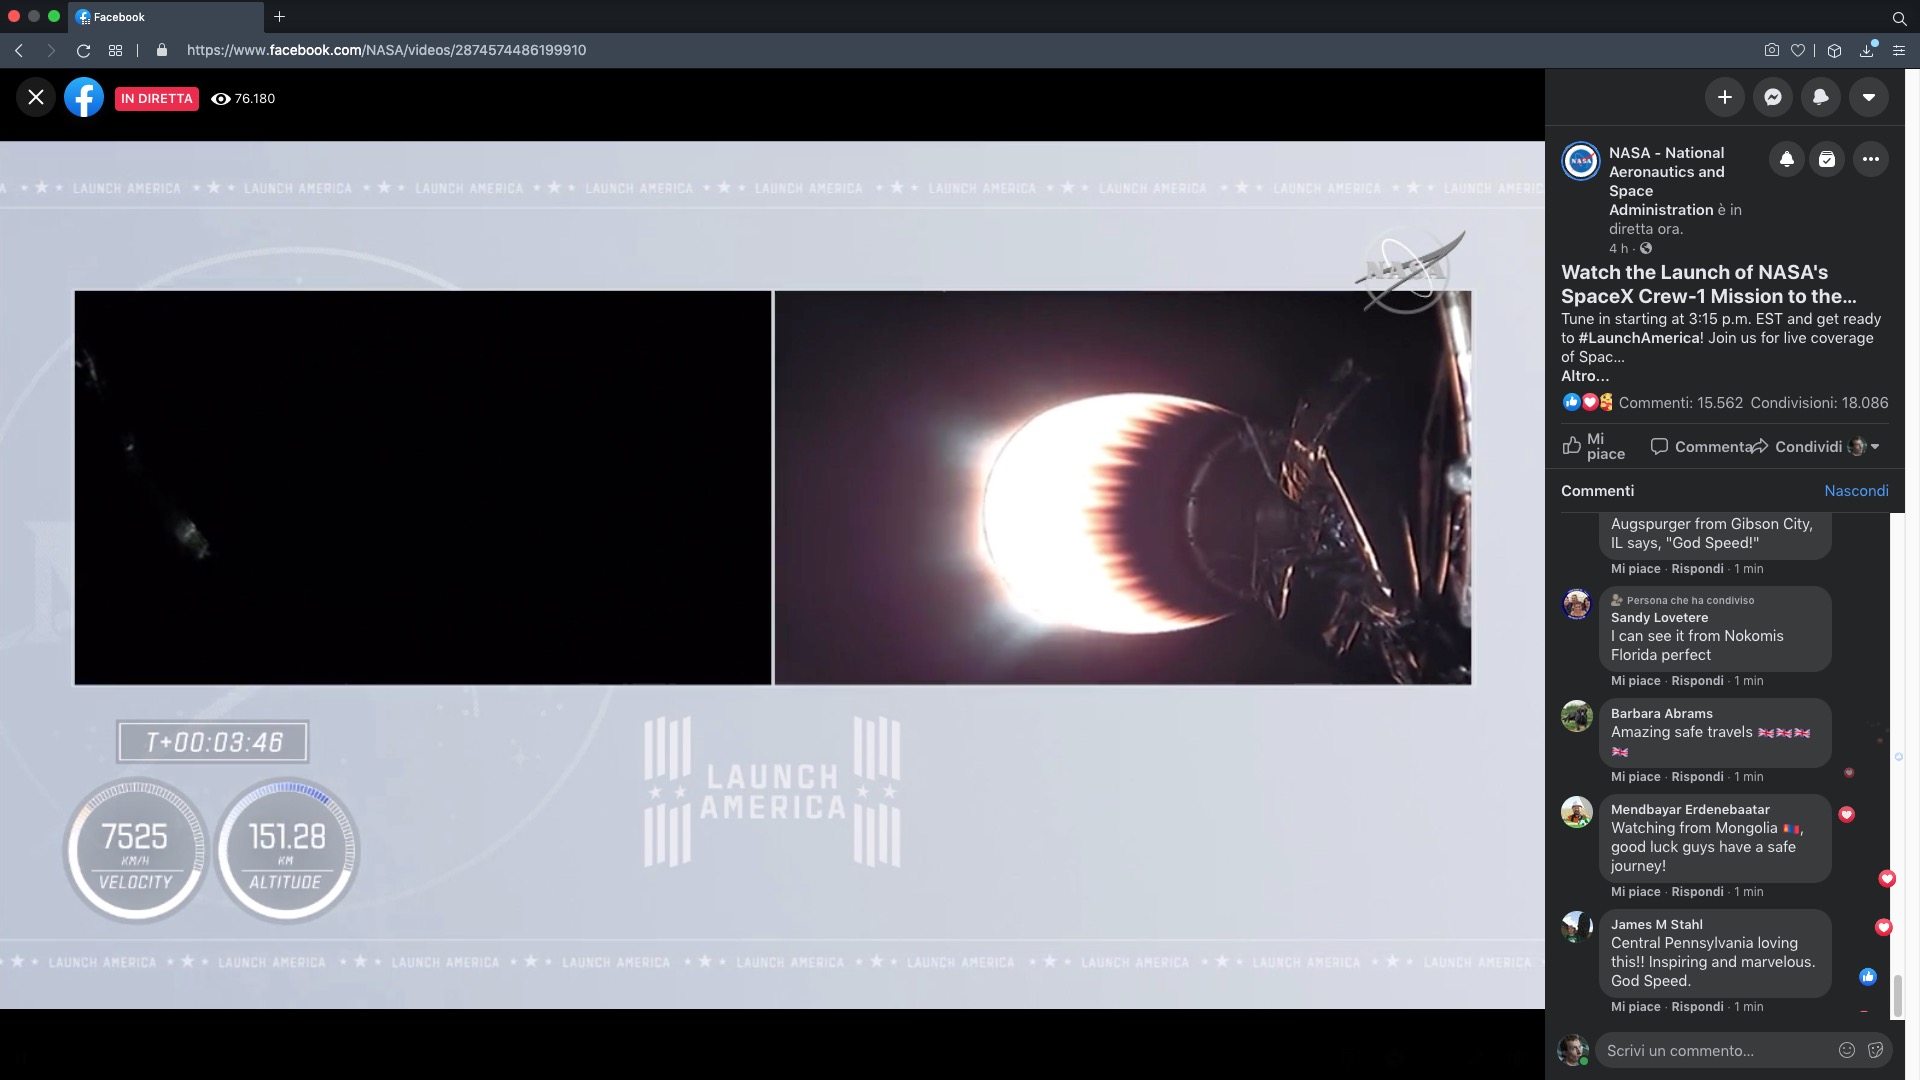This screenshot has height=1080, width=1920.
Task: Open the #LaunchAmerica hashtag link
Action: click(1640, 338)
